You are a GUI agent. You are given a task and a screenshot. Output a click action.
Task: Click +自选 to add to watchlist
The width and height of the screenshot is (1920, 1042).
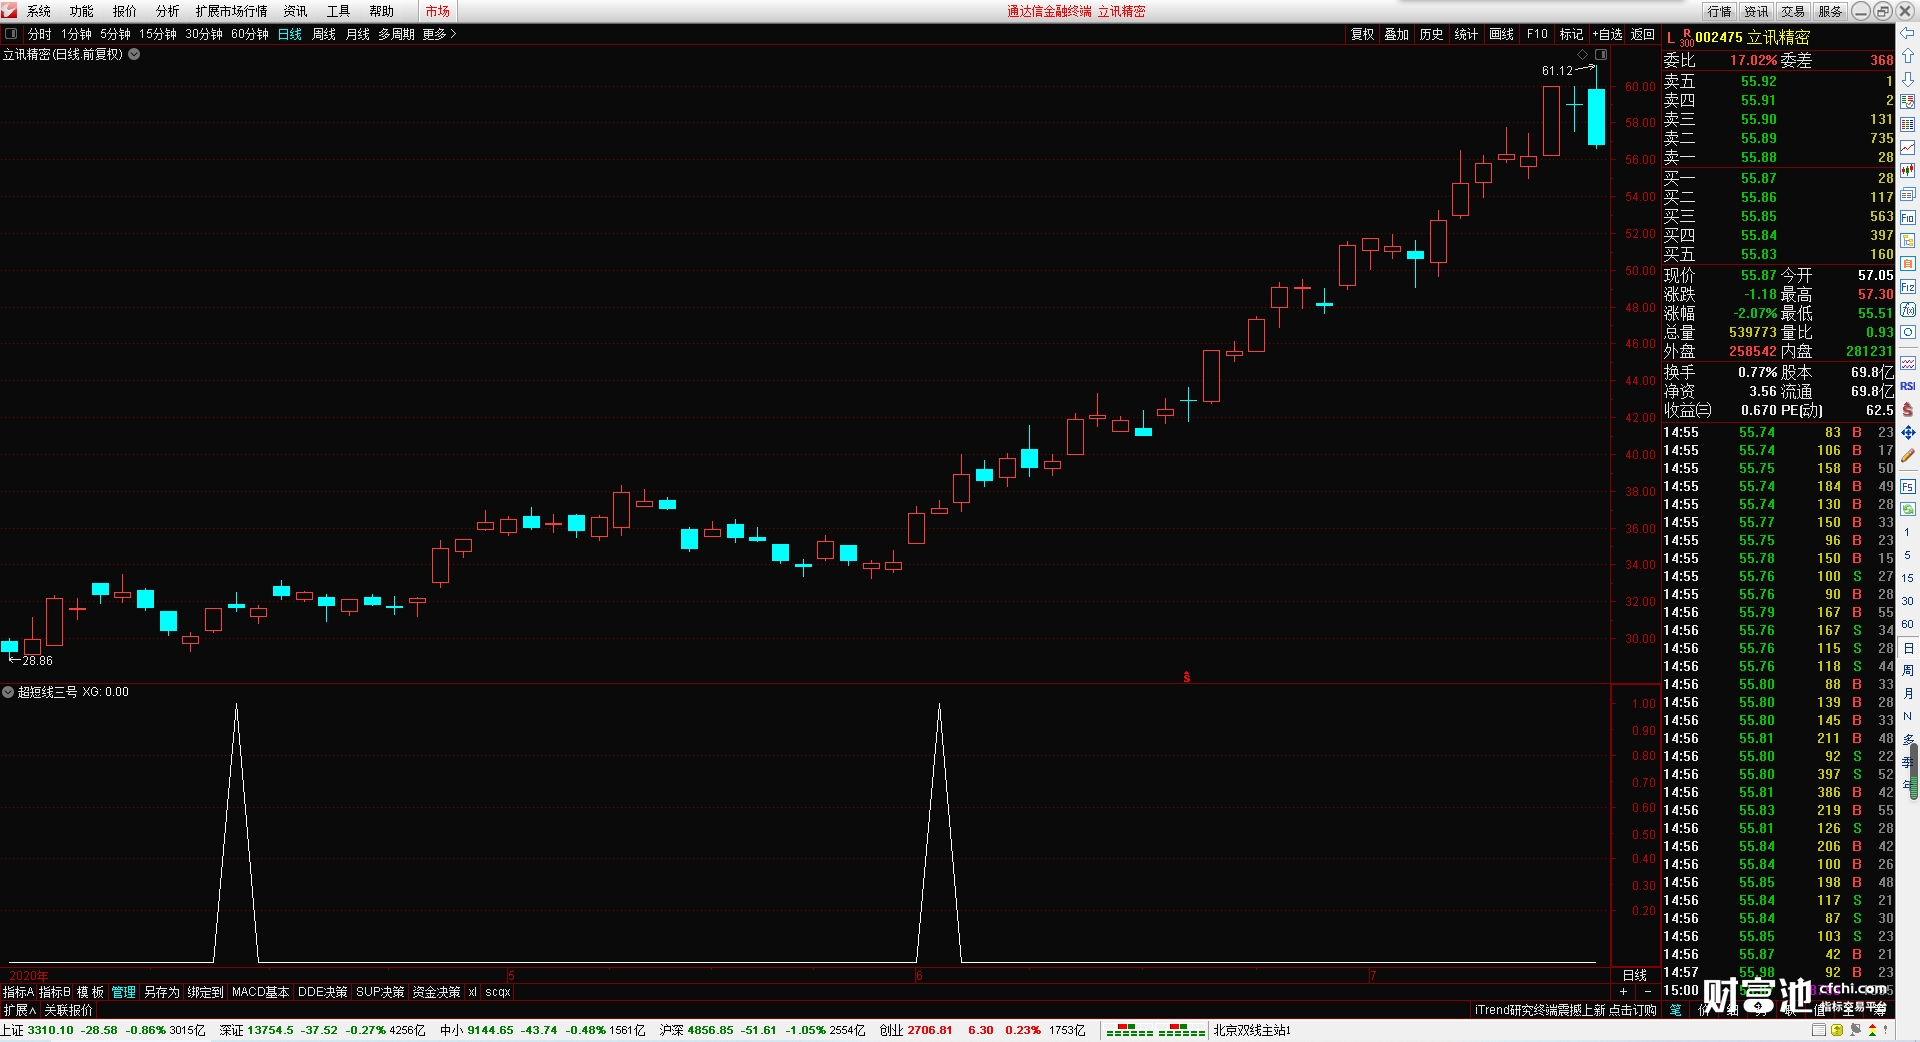pos(1607,34)
